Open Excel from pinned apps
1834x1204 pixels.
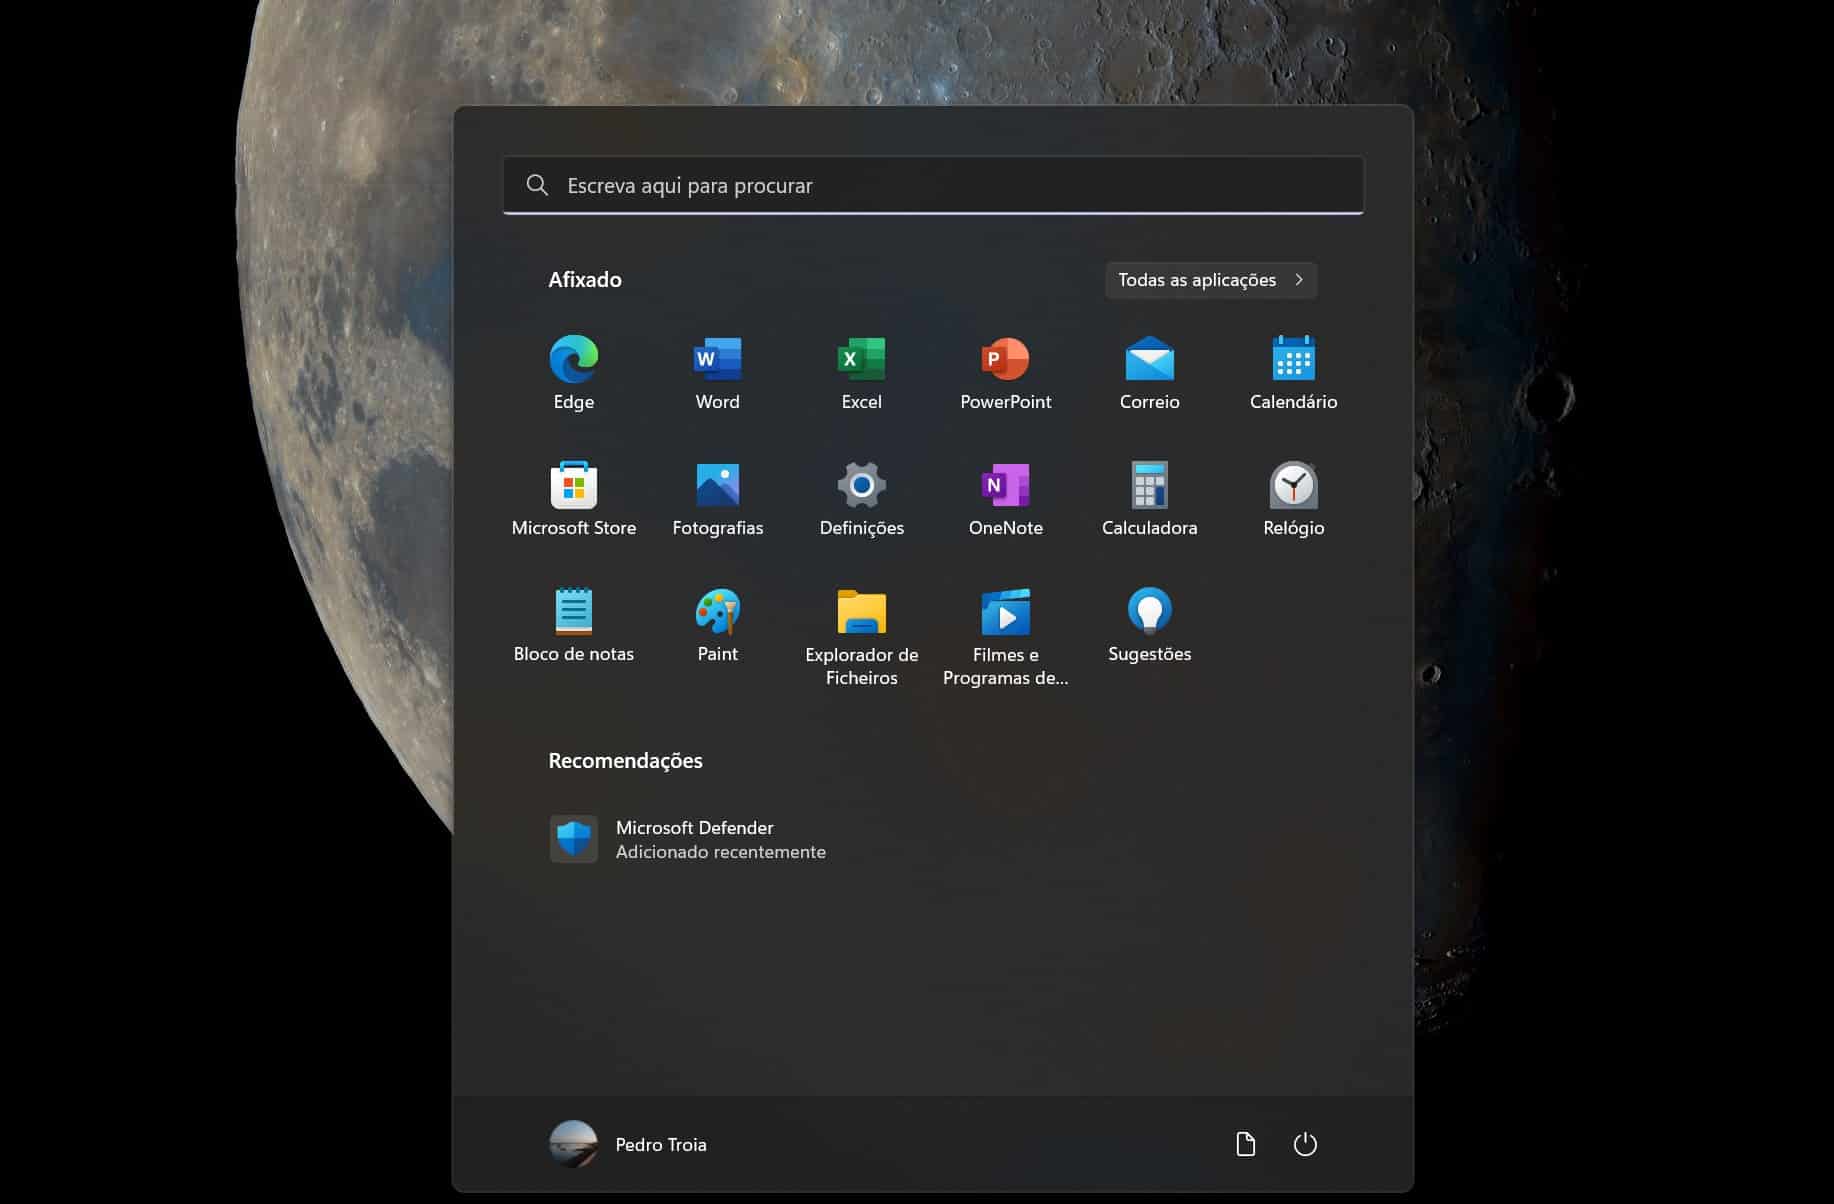(x=861, y=360)
